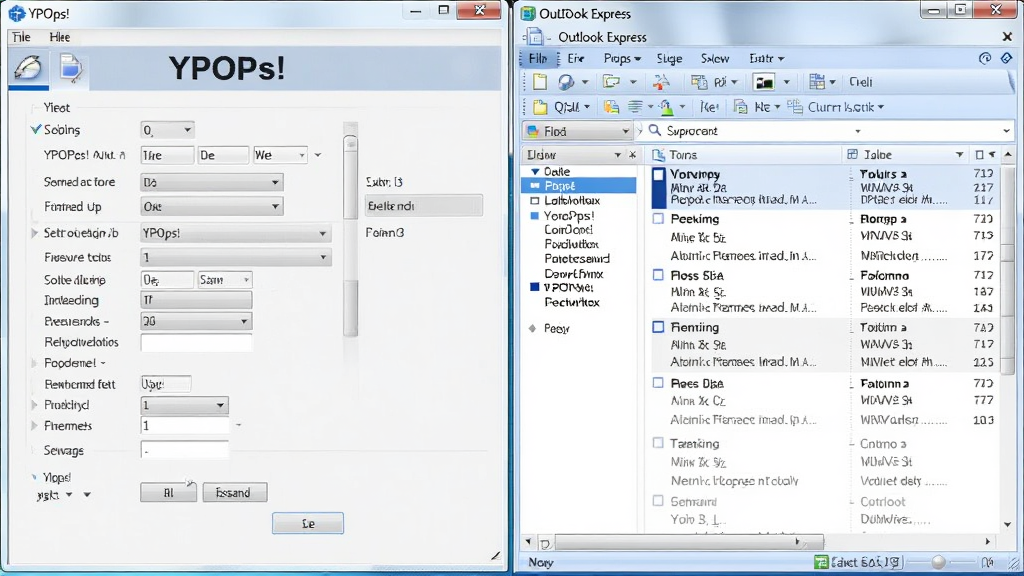Screen dimensions: 1024x576
Task: Check the Vorvimpy message checkbox
Action: pos(658,174)
